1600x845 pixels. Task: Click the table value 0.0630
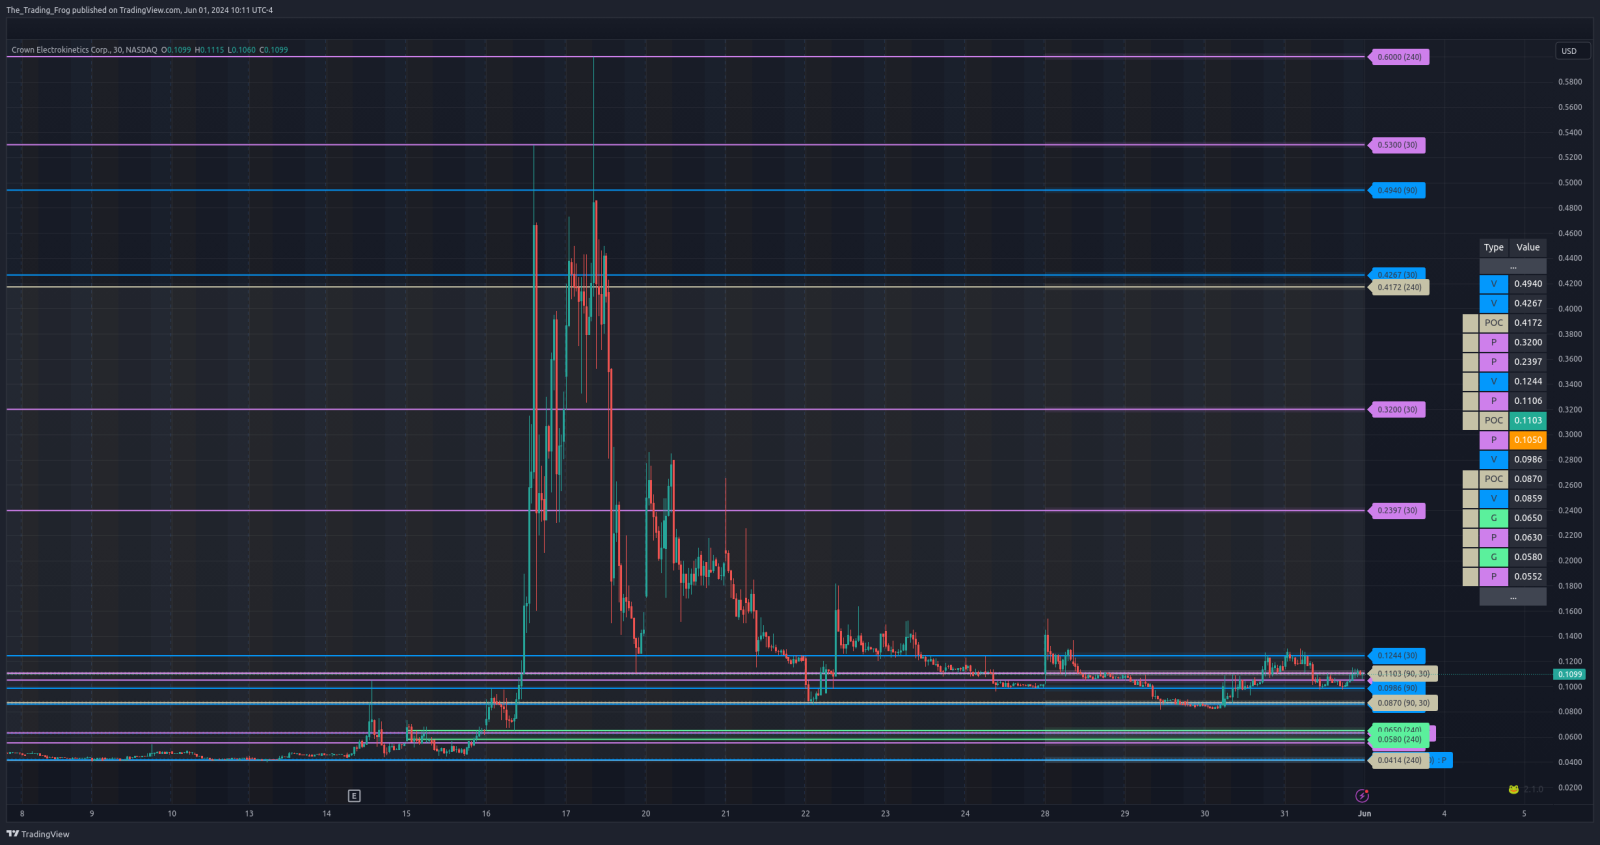click(x=1528, y=537)
